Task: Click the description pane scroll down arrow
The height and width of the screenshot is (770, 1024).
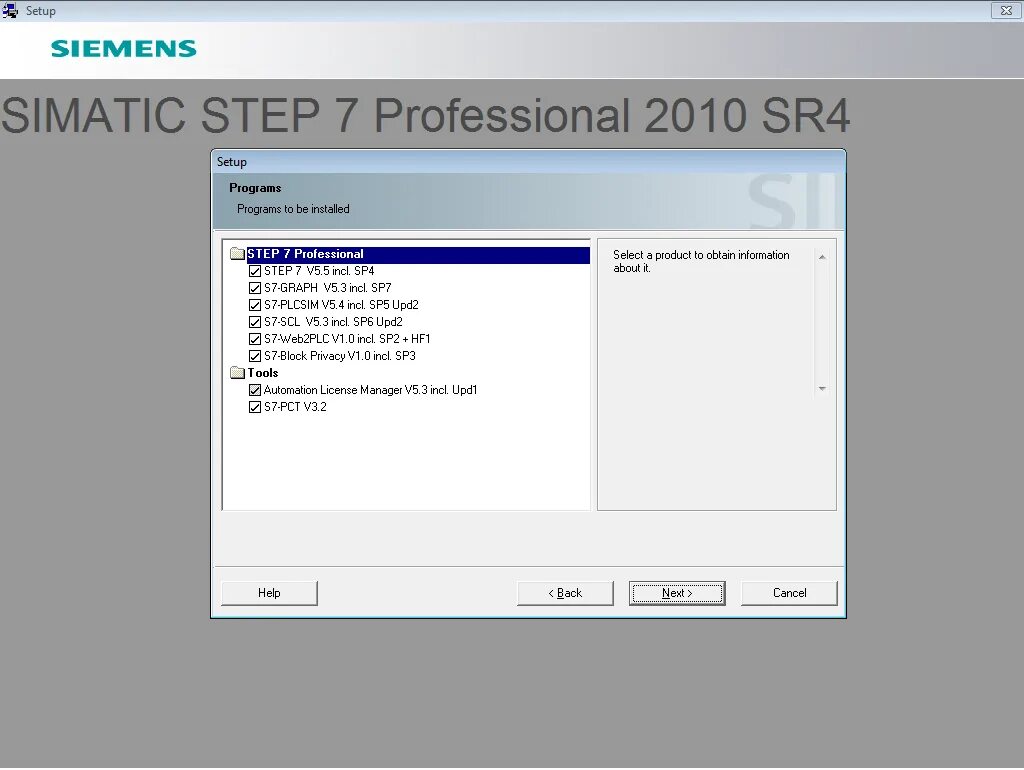Action: pos(822,389)
